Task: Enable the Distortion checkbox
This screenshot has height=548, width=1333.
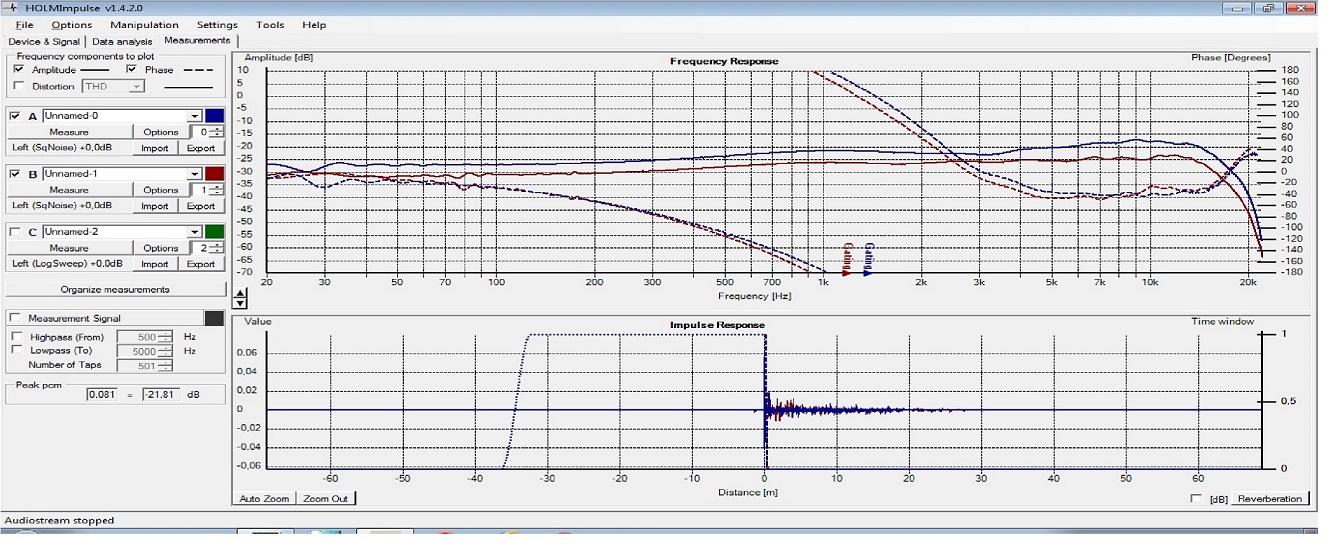Action: coord(18,87)
